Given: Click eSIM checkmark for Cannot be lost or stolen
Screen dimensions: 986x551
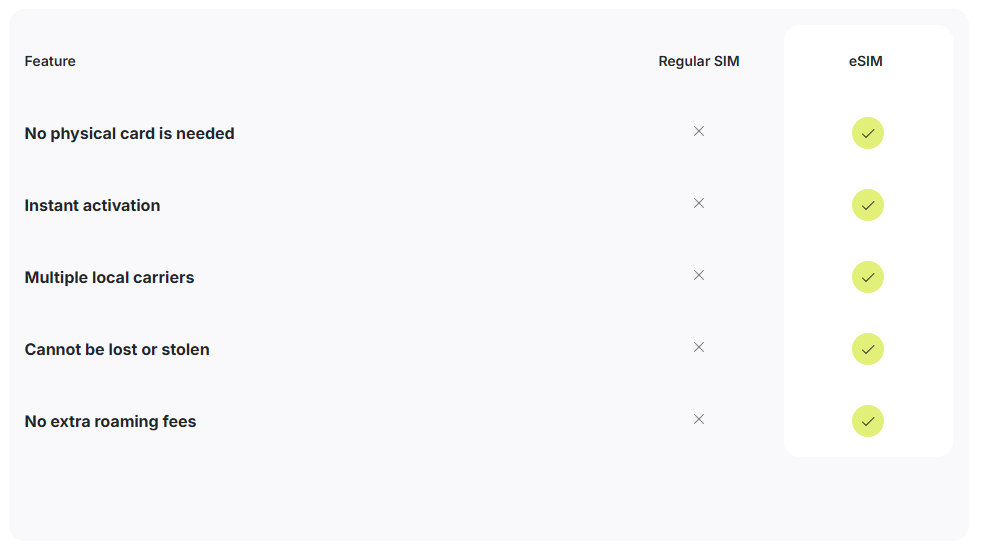Looking at the screenshot, I should pyautogui.click(x=868, y=349).
